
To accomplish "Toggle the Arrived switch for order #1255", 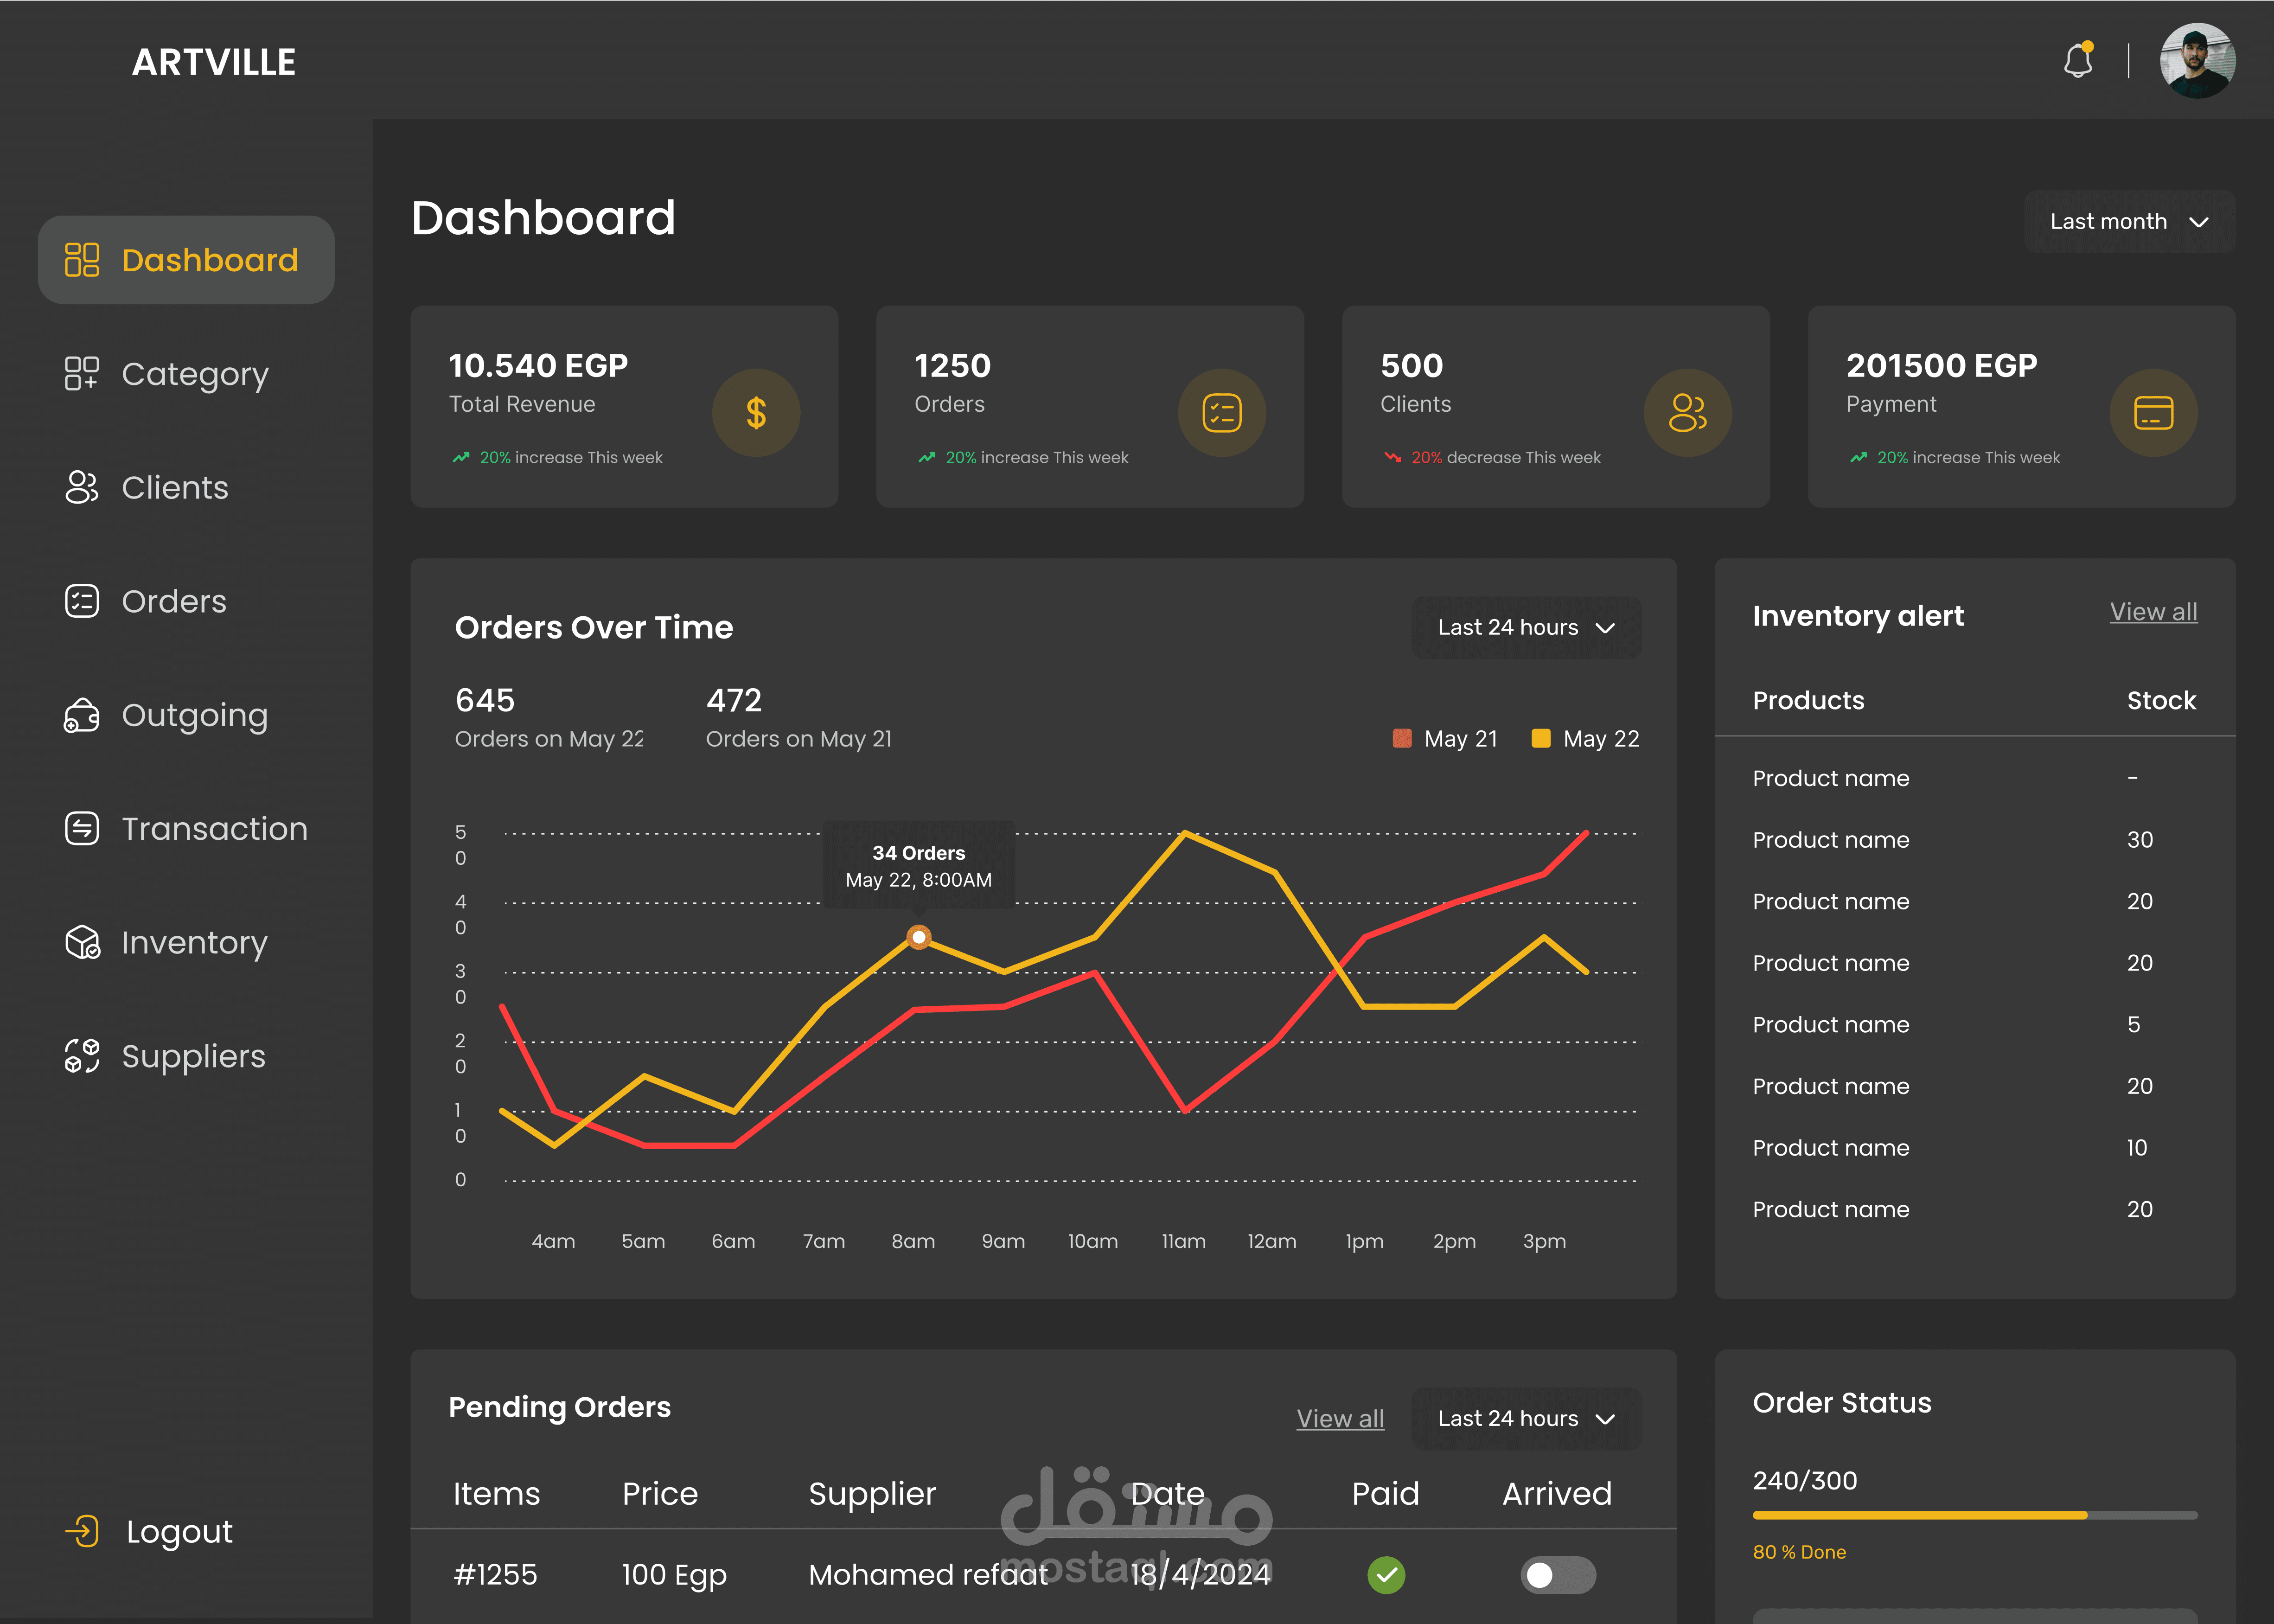I will pos(1558,1575).
